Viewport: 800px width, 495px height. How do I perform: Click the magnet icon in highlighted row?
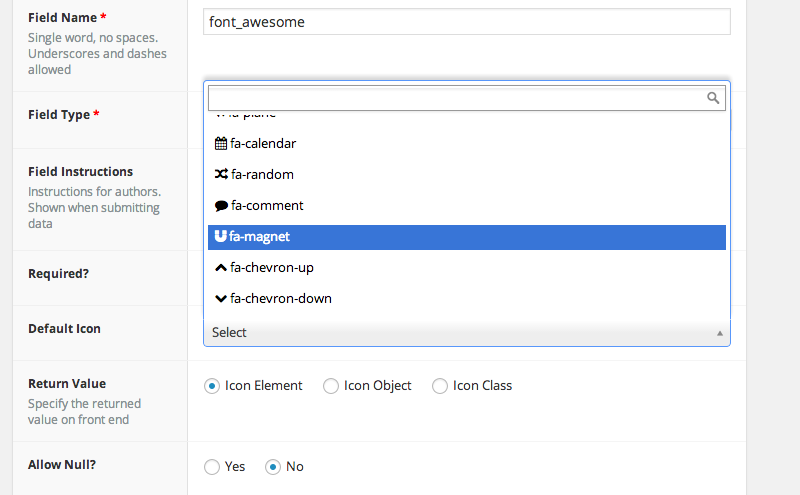click(x=221, y=237)
